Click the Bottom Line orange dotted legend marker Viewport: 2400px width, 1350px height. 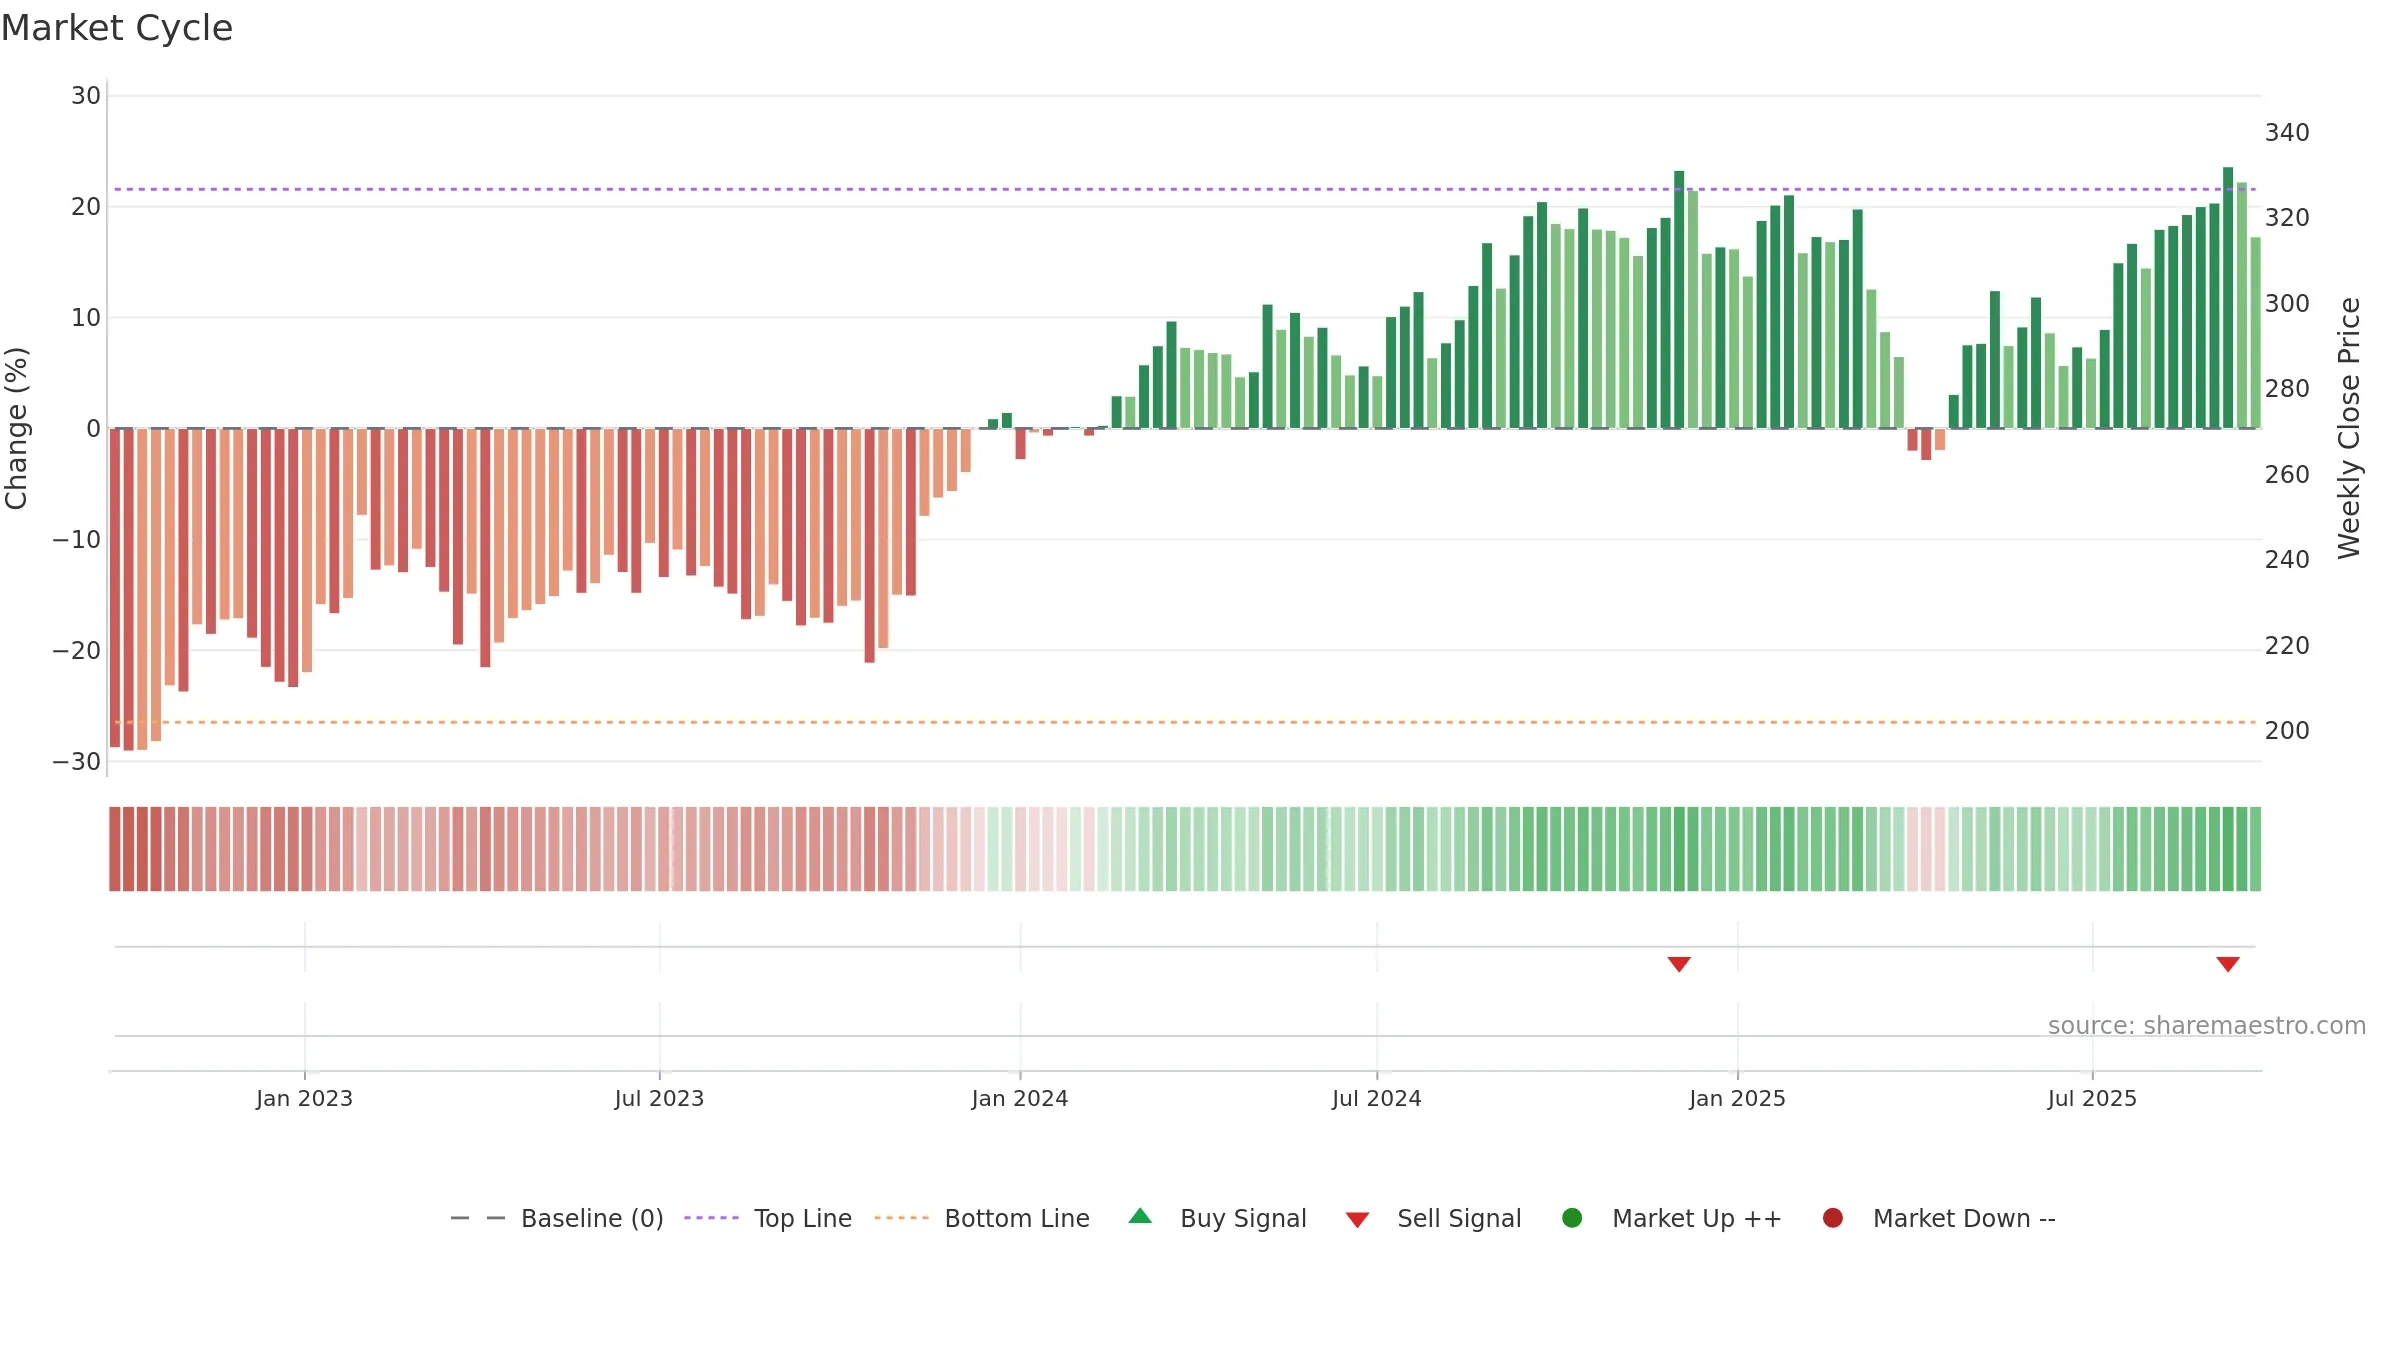(901, 1218)
